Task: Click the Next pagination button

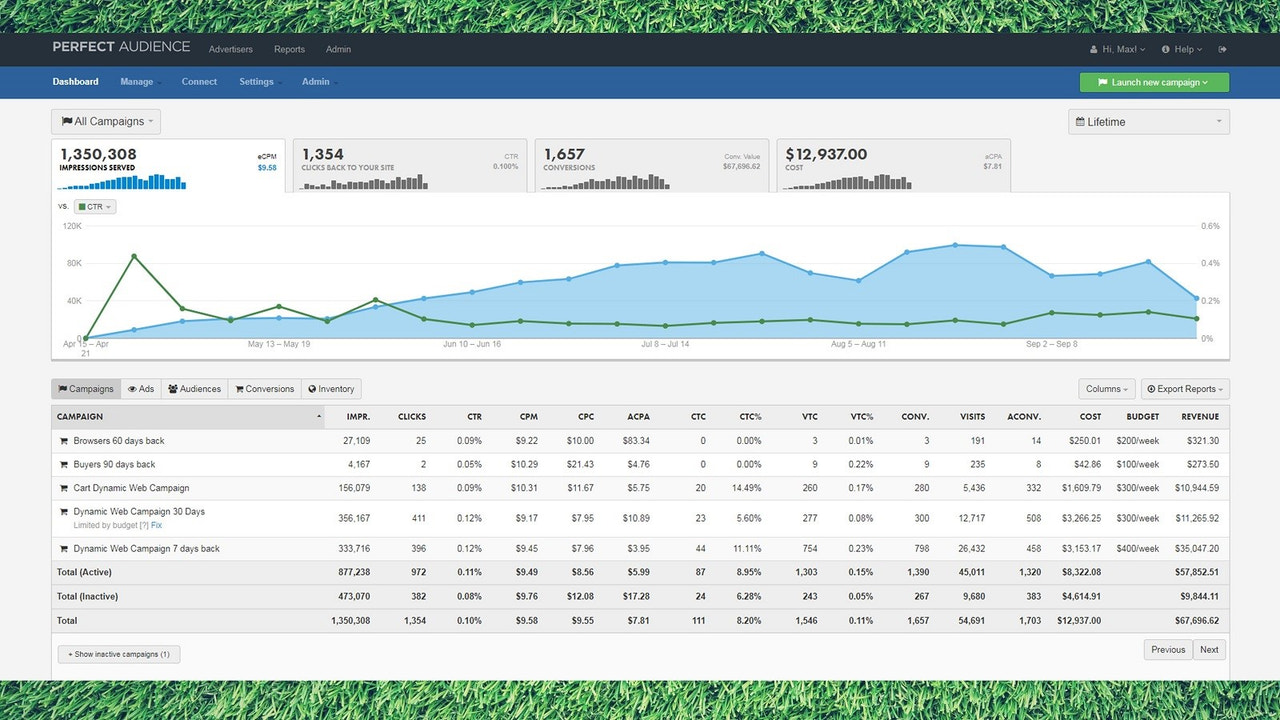Action: pos(1209,649)
